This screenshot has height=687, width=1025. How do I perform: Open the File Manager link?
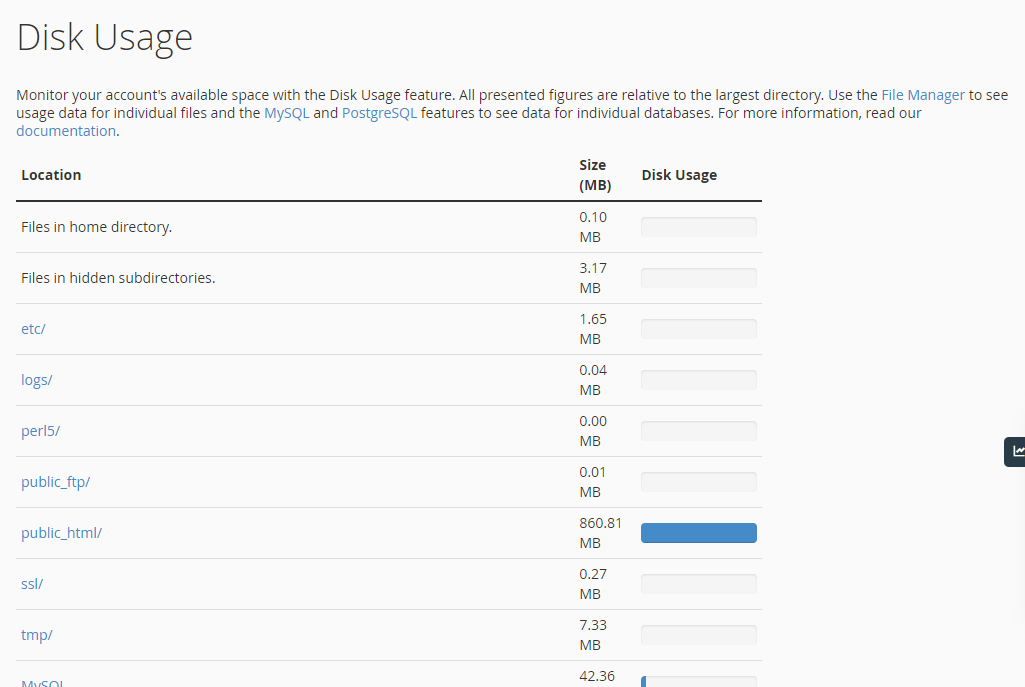(922, 94)
